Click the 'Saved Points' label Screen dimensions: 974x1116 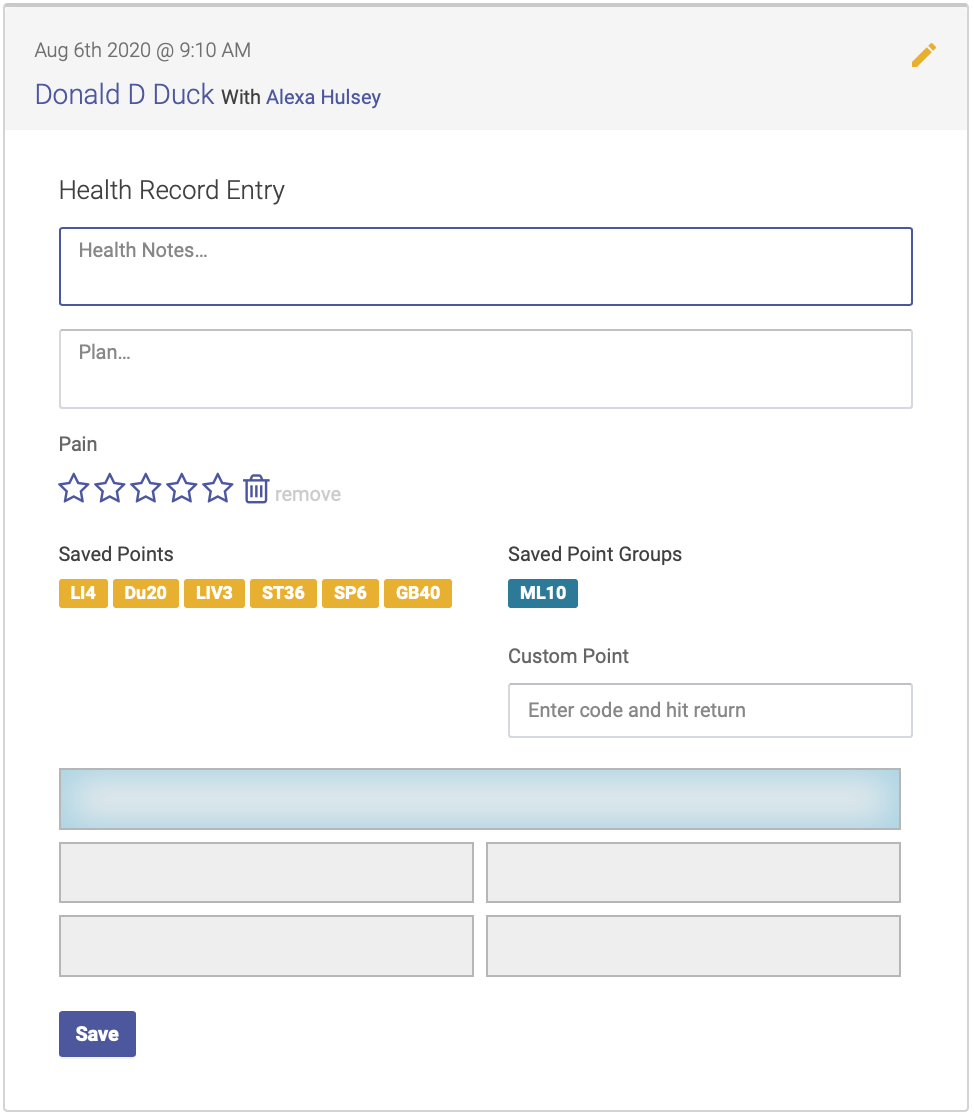[116, 554]
